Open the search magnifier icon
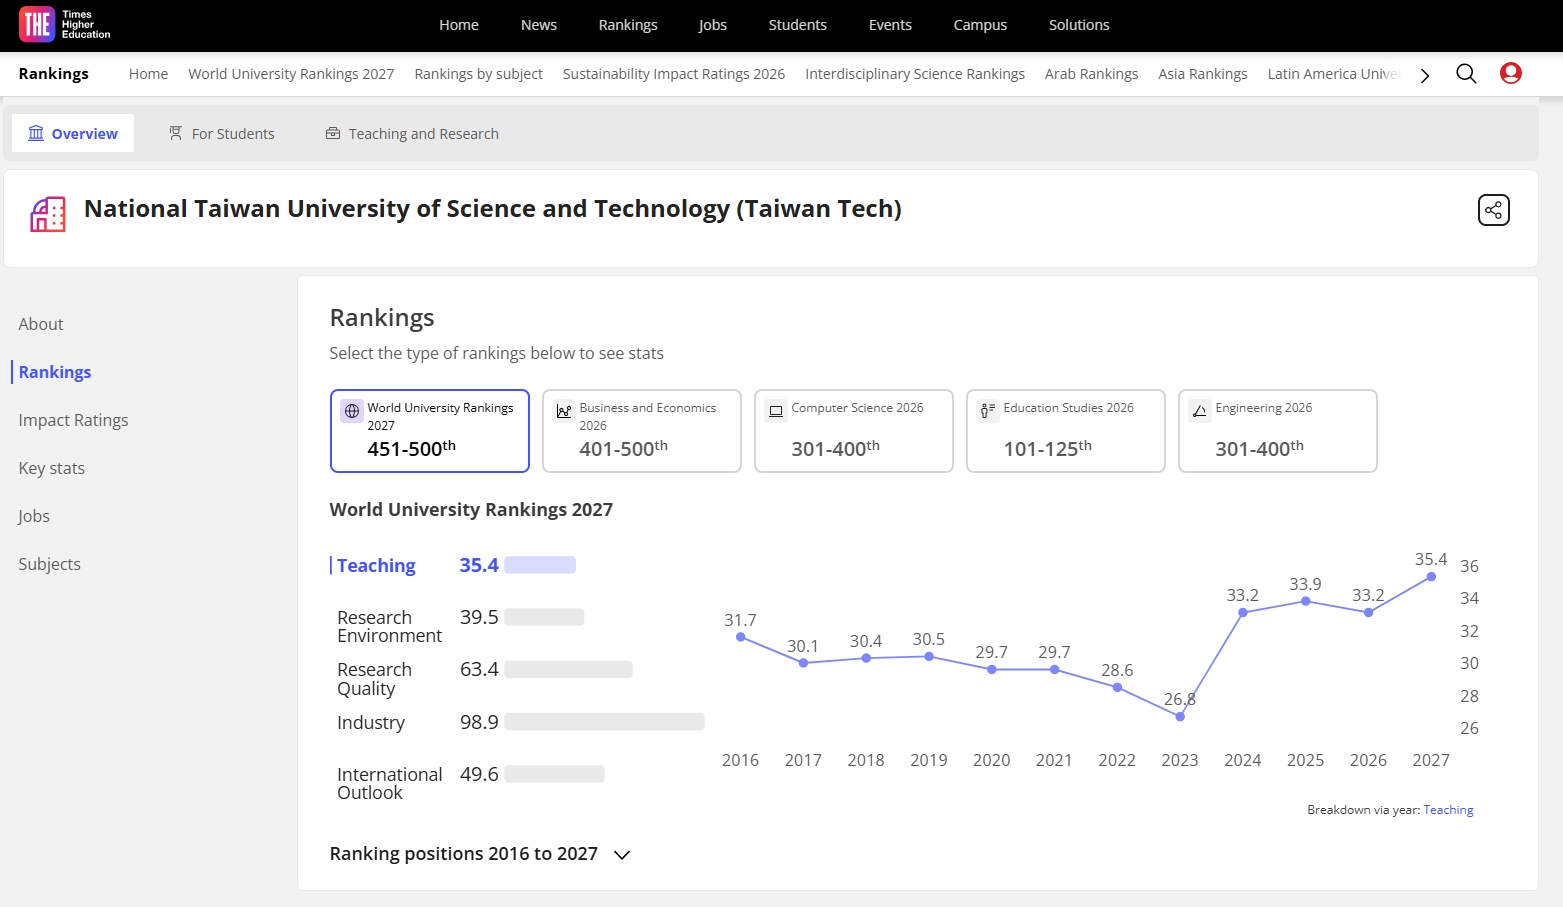 coord(1466,74)
